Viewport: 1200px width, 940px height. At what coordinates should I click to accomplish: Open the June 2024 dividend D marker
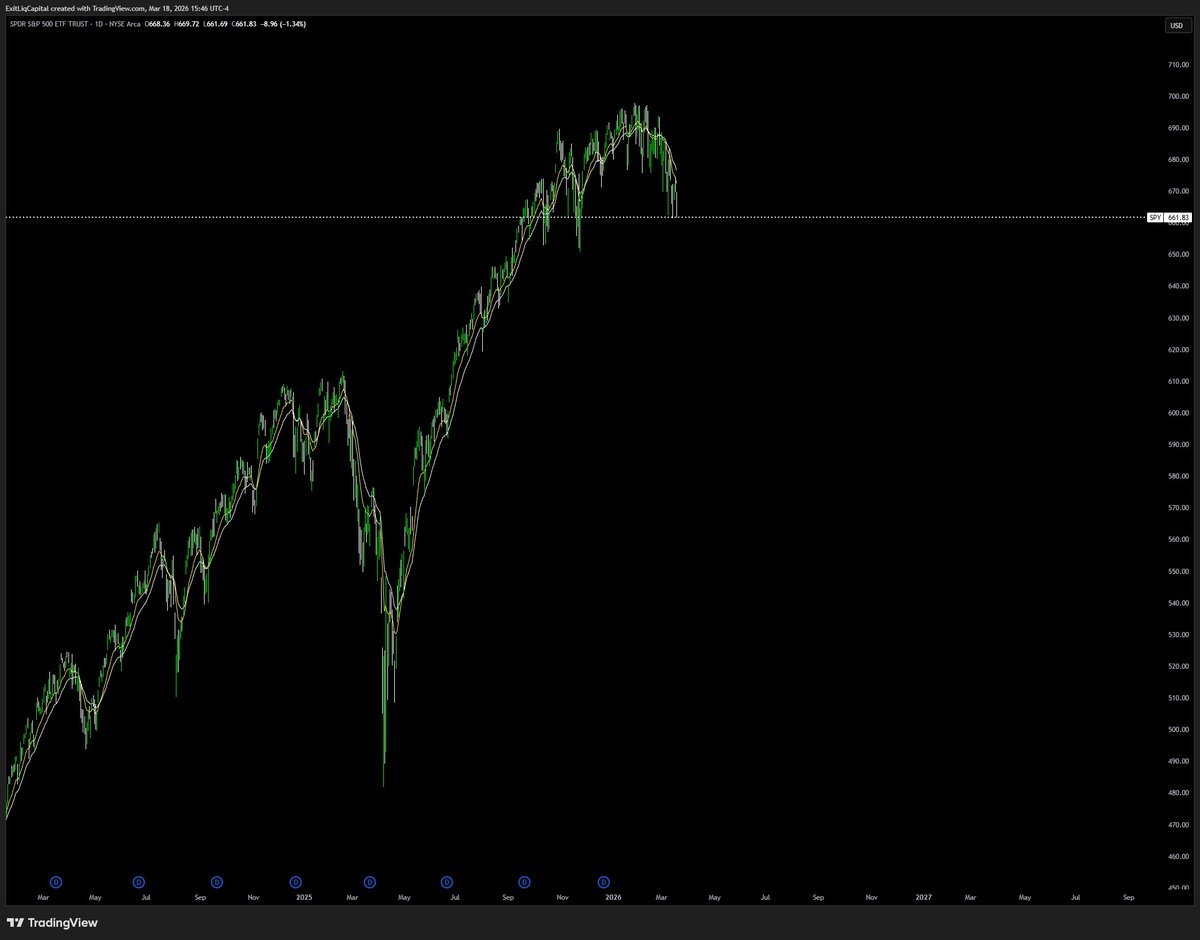click(139, 882)
